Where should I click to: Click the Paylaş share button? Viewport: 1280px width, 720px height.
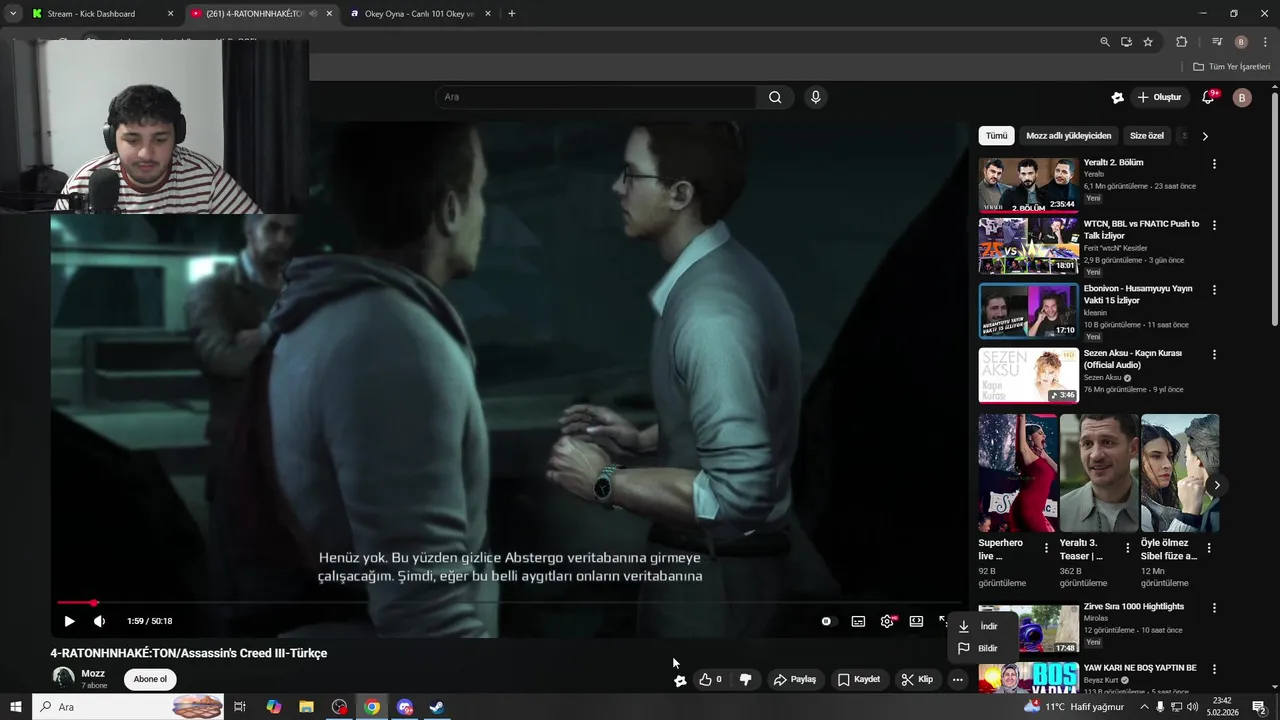pos(794,679)
